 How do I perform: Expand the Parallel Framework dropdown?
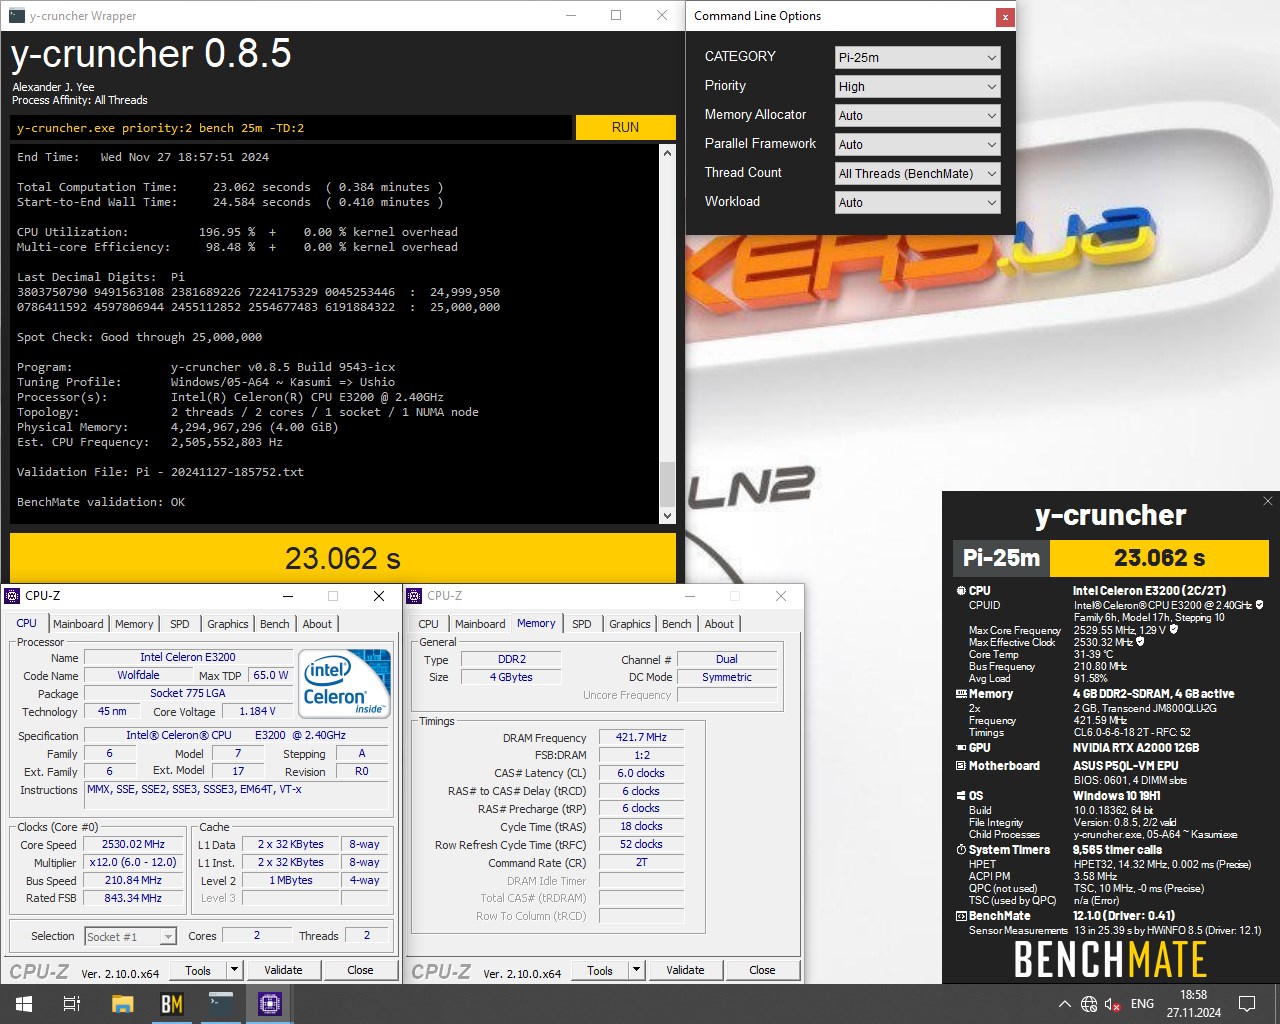[917, 144]
